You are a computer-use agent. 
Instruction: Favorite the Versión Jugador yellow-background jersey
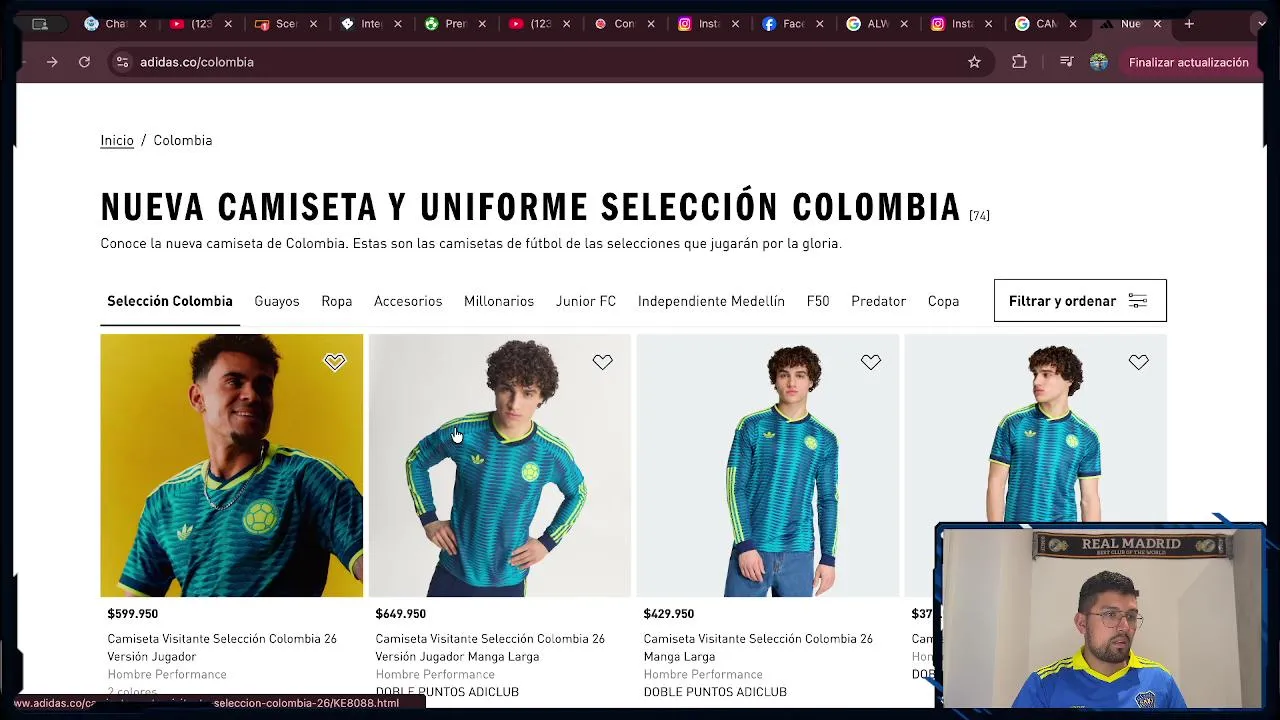click(x=334, y=362)
